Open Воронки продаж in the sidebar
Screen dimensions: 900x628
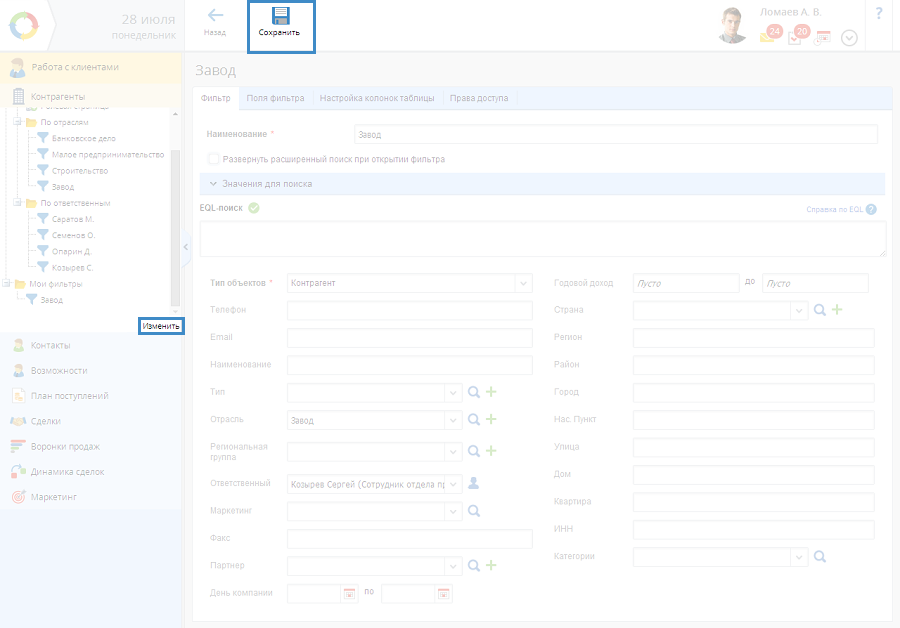pyautogui.click(x=67, y=446)
